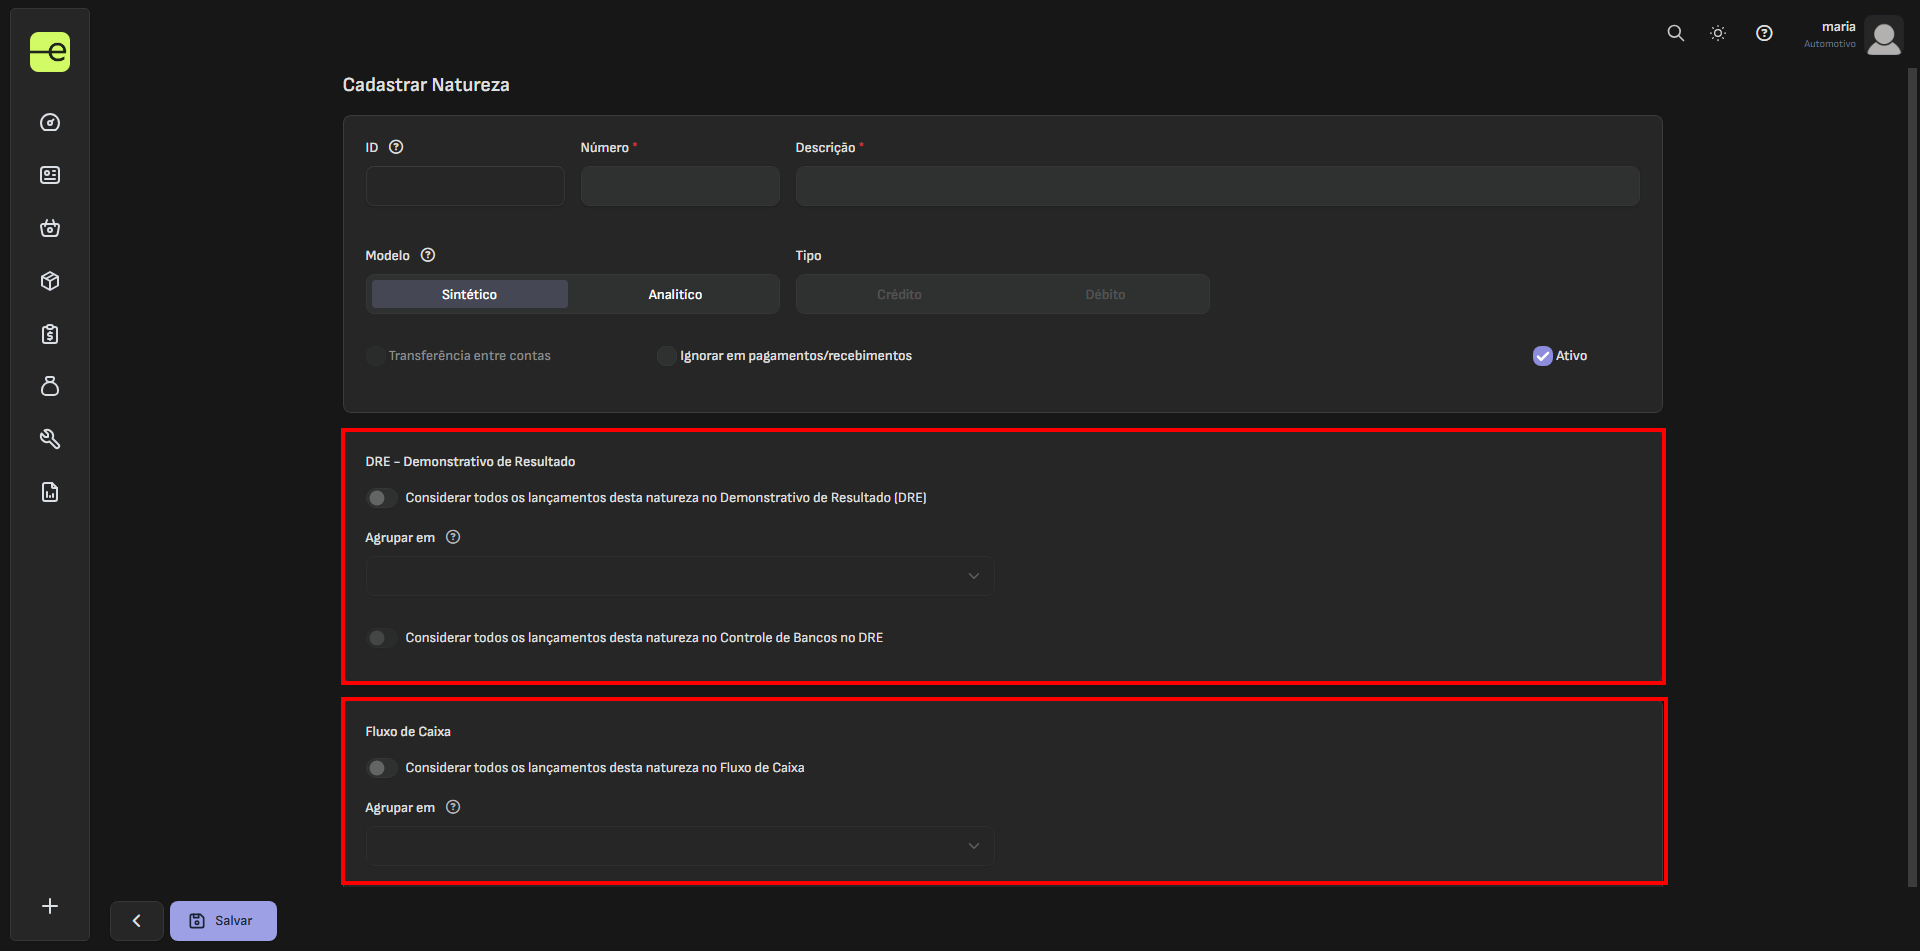Click help icon beside Fluxo de Caixa Agrupar em
The image size is (1920, 951).
[x=453, y=807]
